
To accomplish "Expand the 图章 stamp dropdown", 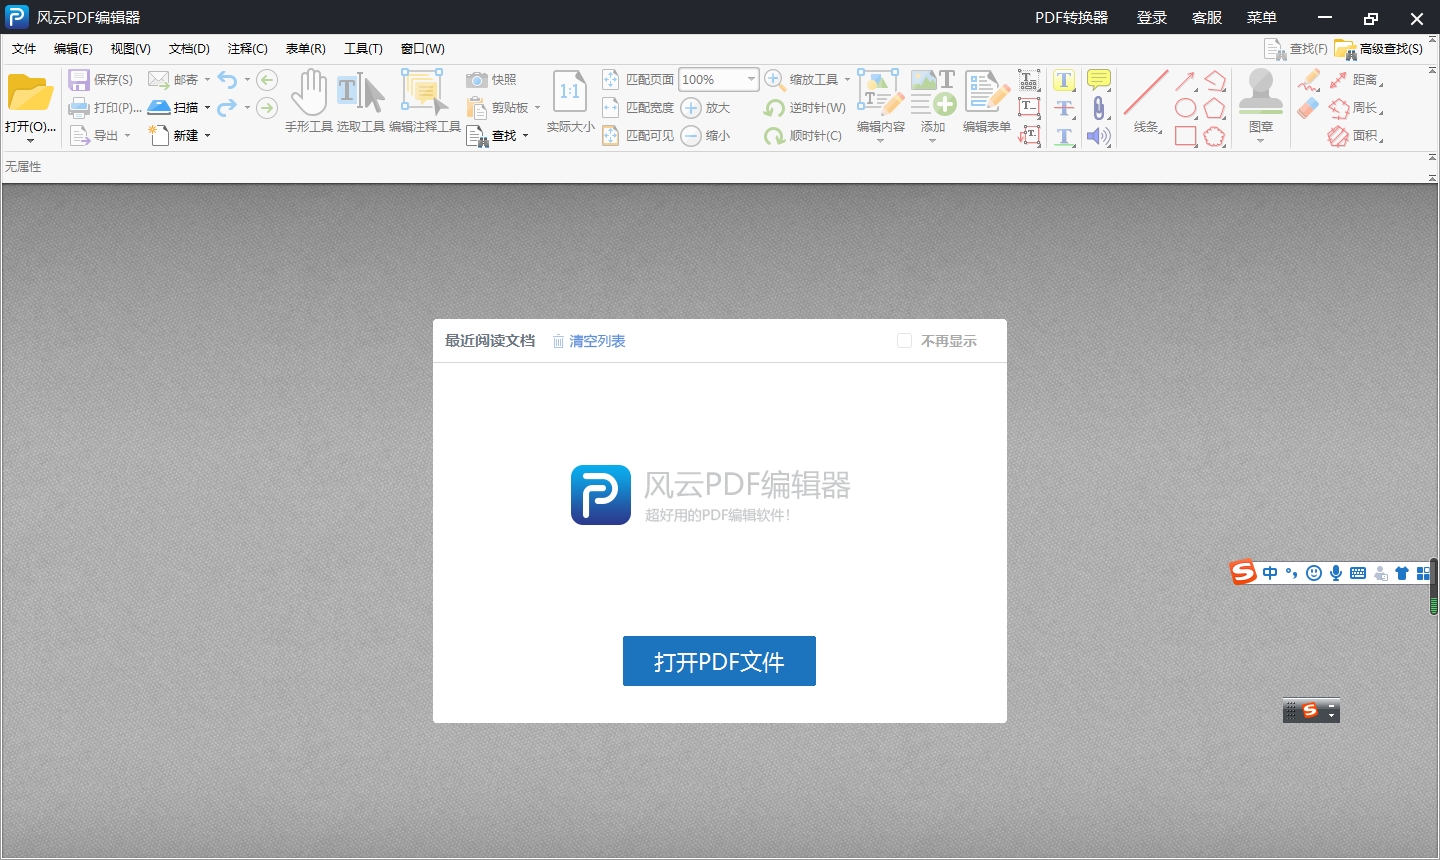I will (x=1260, y=141).
